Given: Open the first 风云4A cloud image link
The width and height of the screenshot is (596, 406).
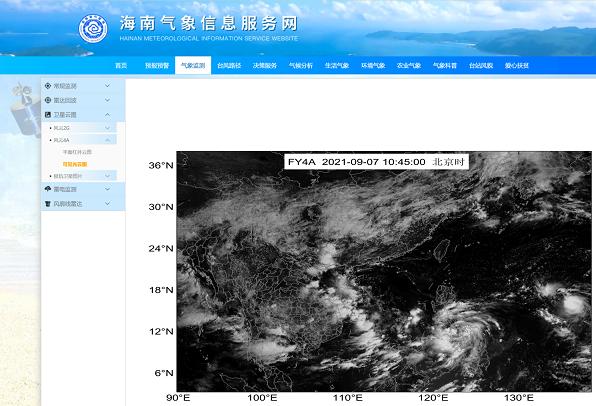Looking at the screenshot, I should [x=77, y=152].
